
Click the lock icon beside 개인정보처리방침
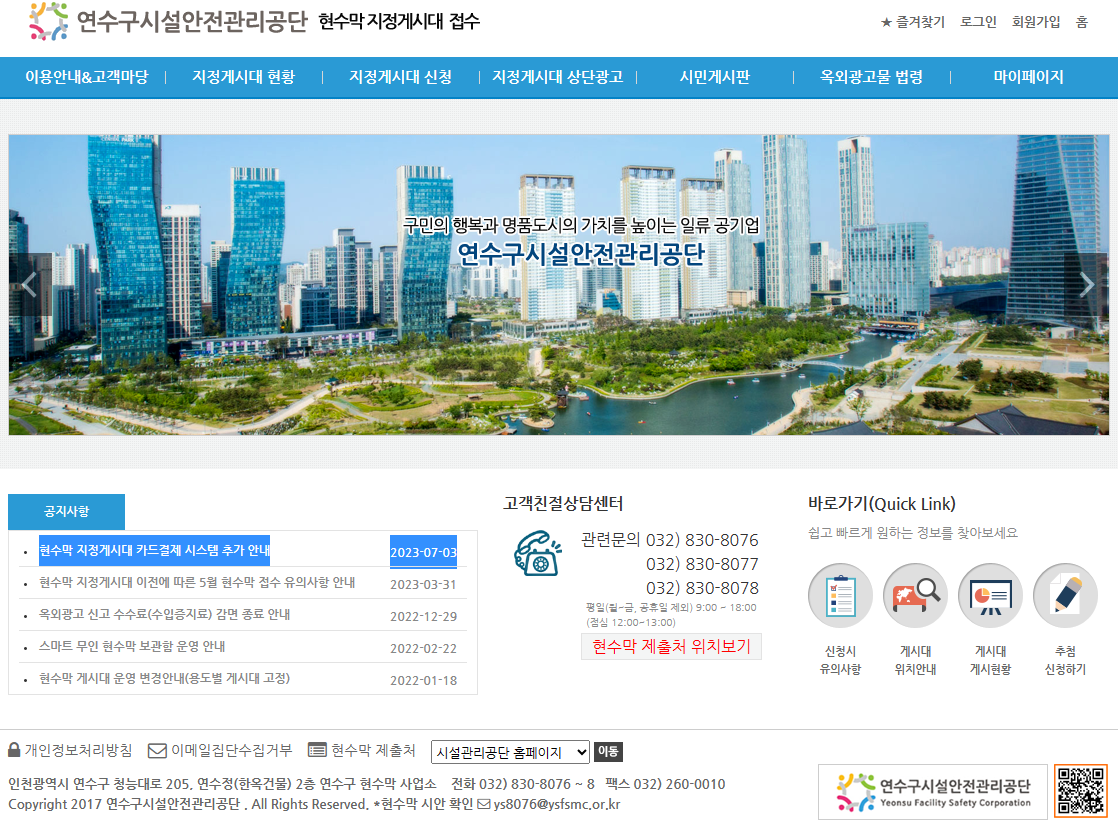[14, 750]
